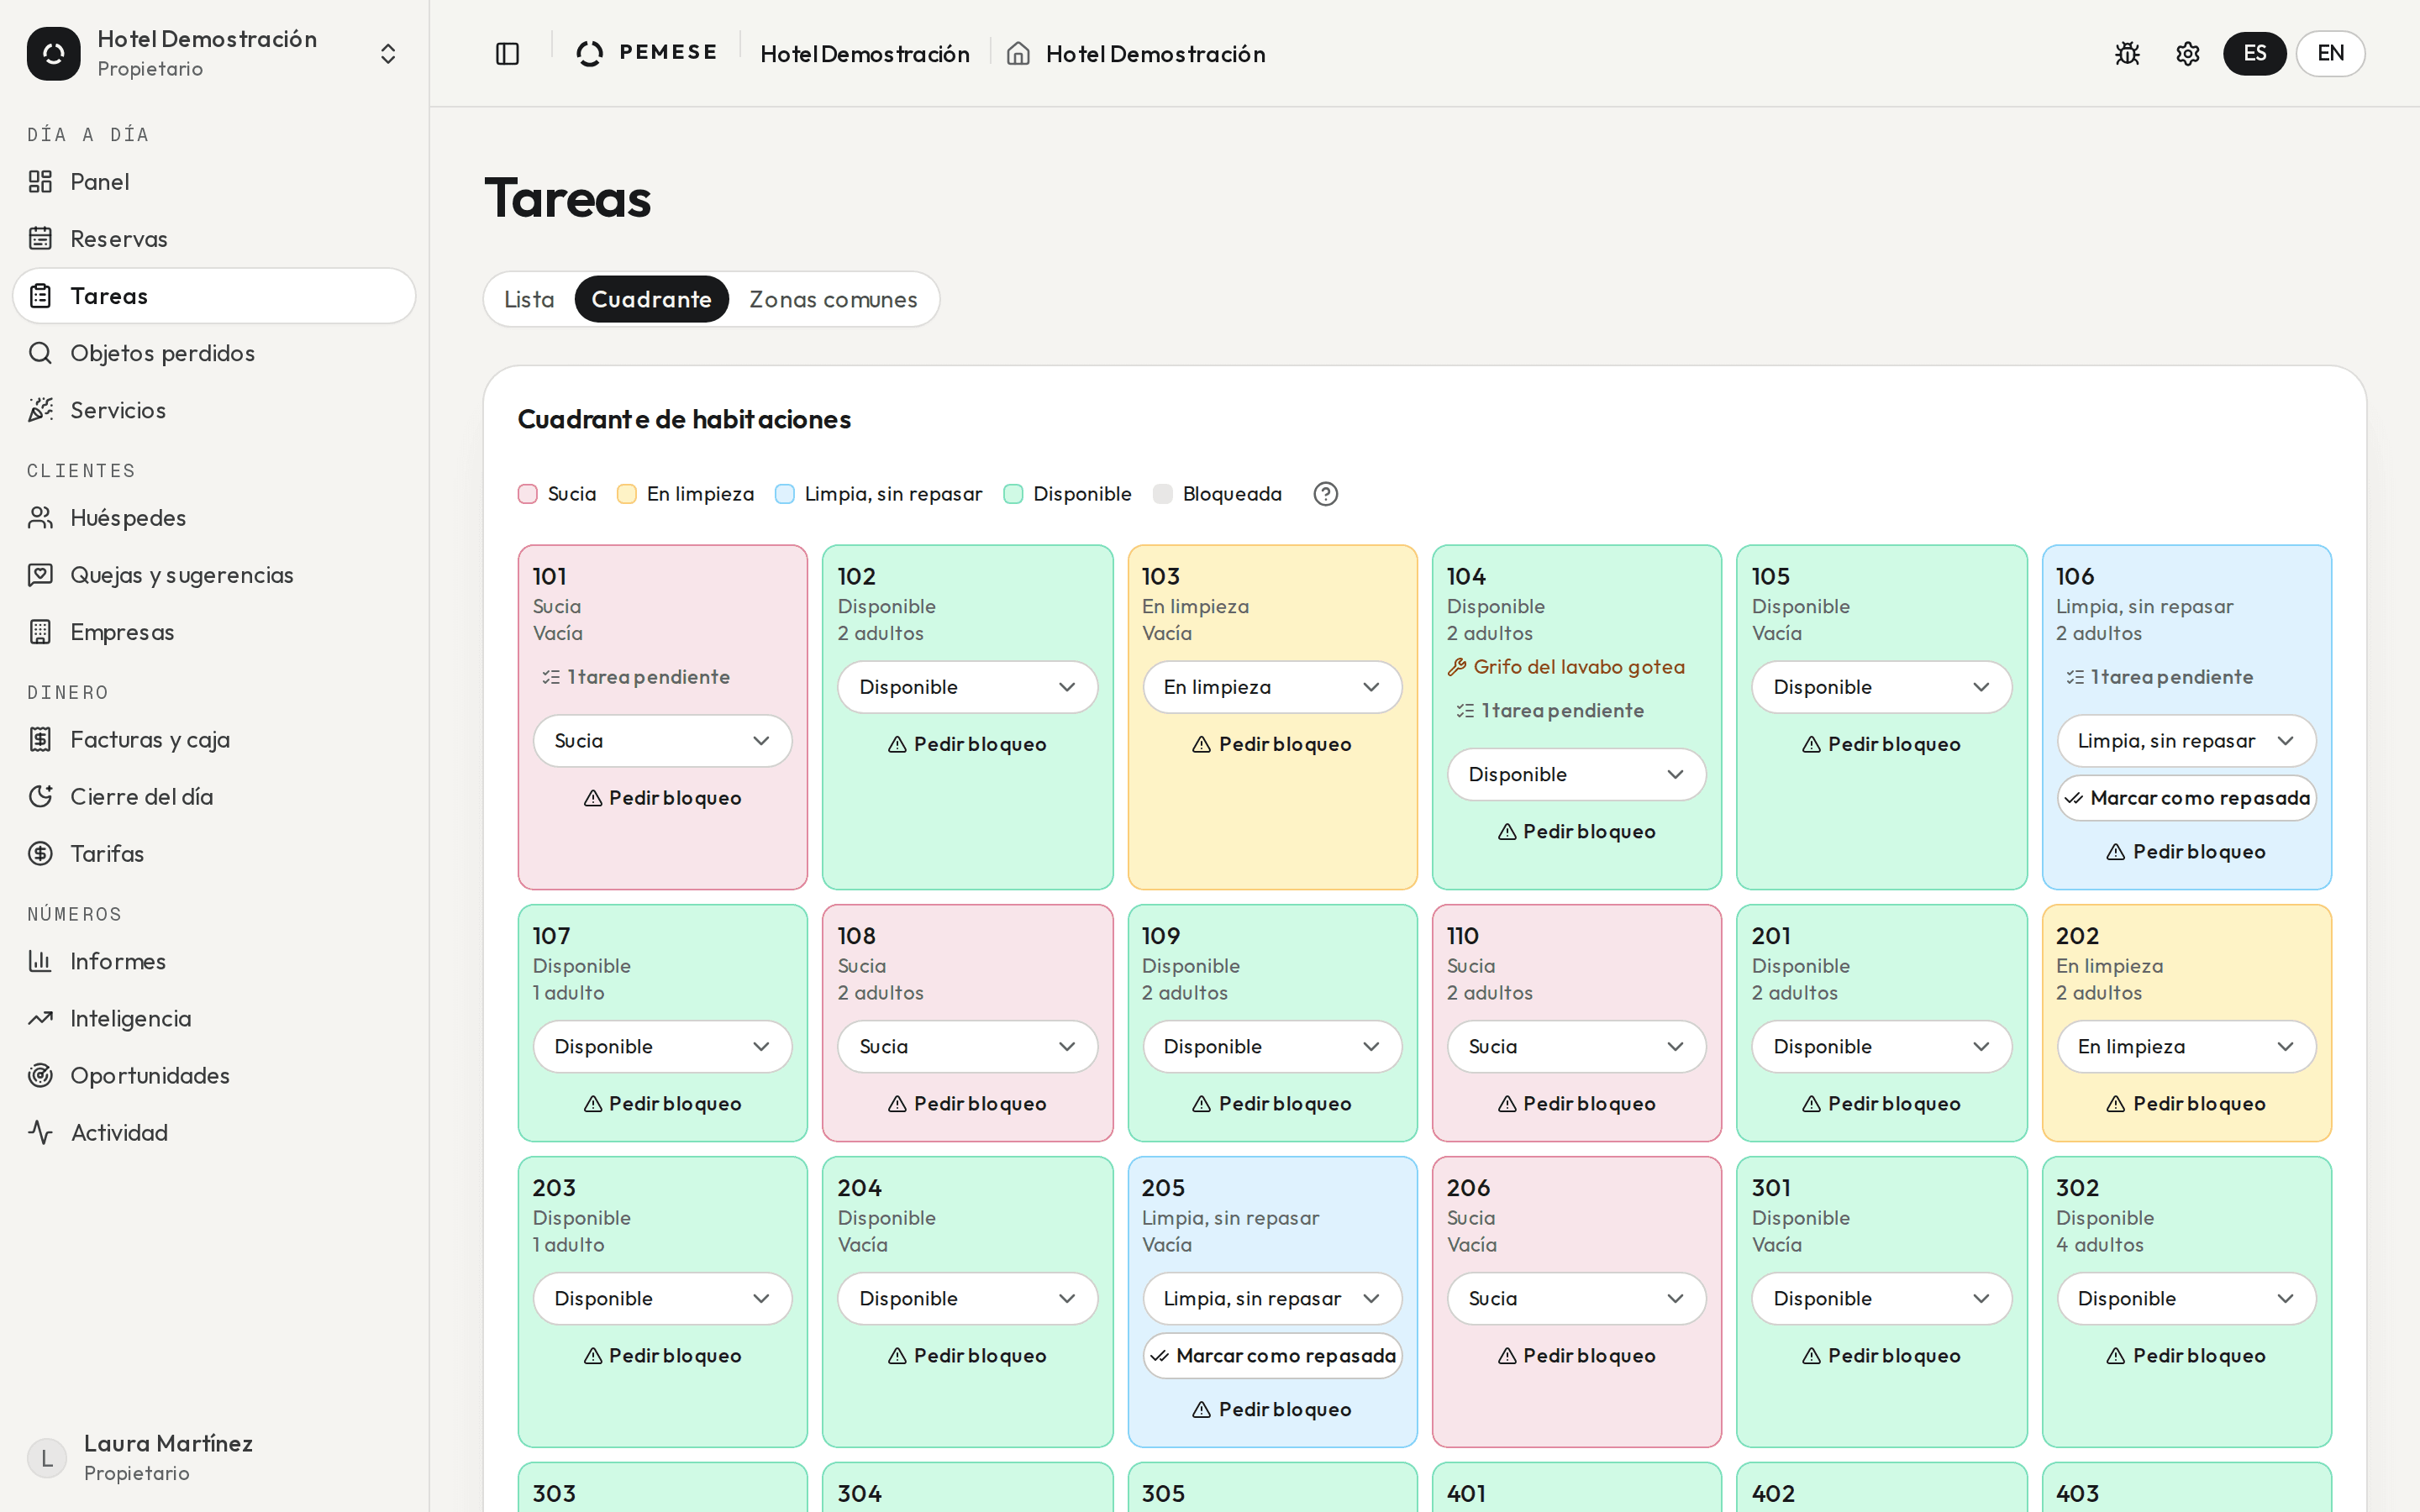This screenshot has height=1512, width=2420.
Task: Request block for room 102
Action: click(x=967, y=745)
